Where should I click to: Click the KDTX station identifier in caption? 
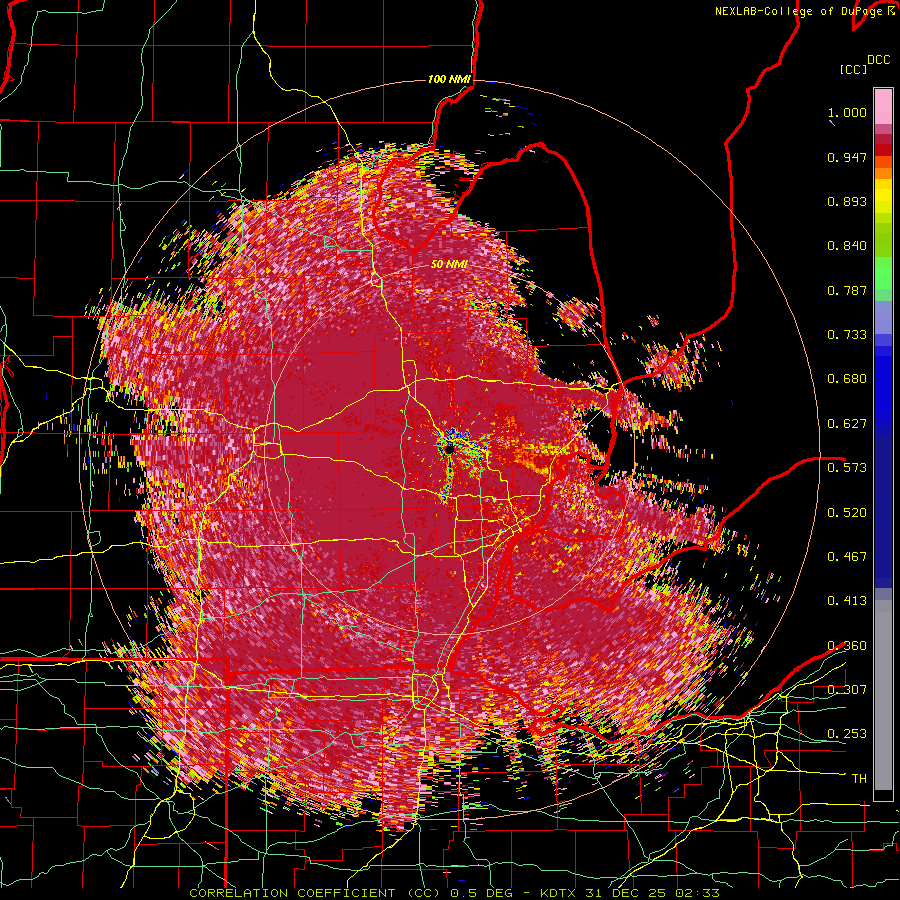click(x=559, y=893)
